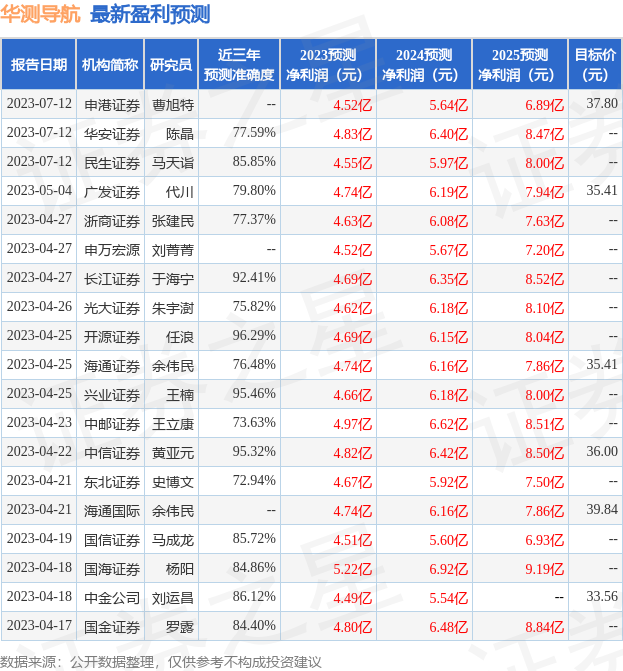
Task: Click researcher name 张建民
Action: [173, 221]
